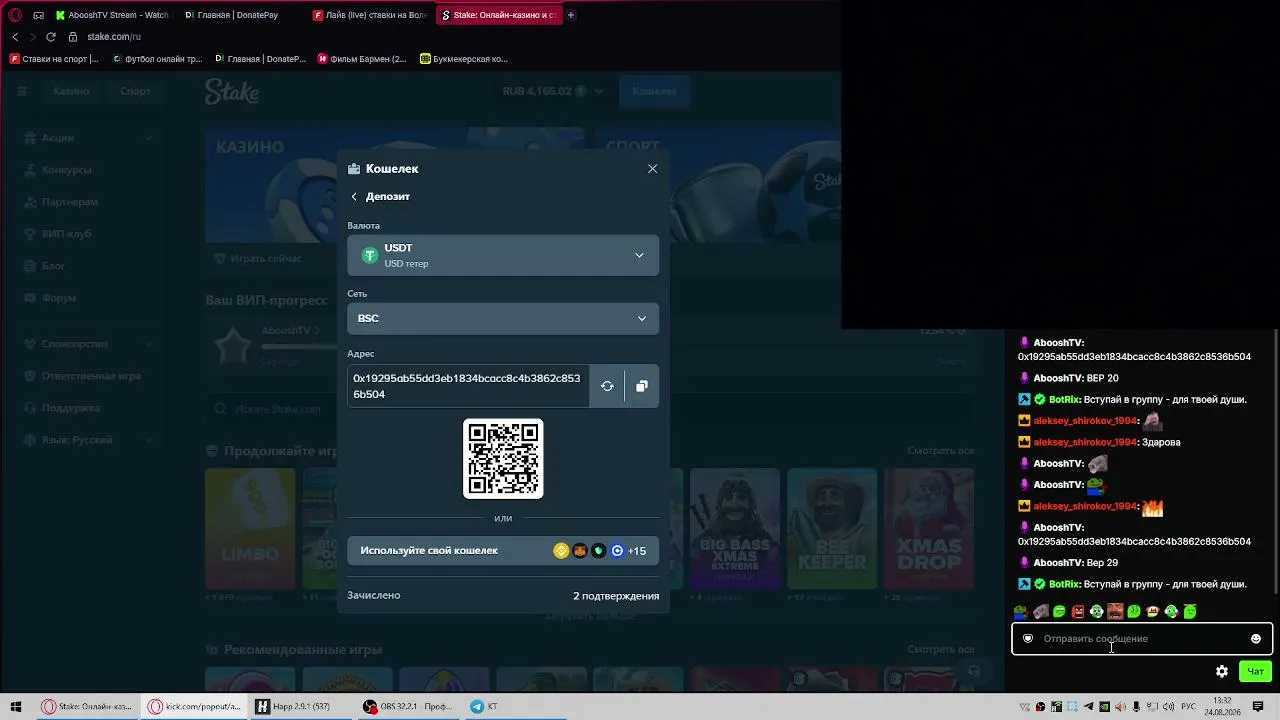This screenshot has height=720, width=1280.
Task: Open the Главная DonateP... bookmark
Action: [x=260, y=59]
